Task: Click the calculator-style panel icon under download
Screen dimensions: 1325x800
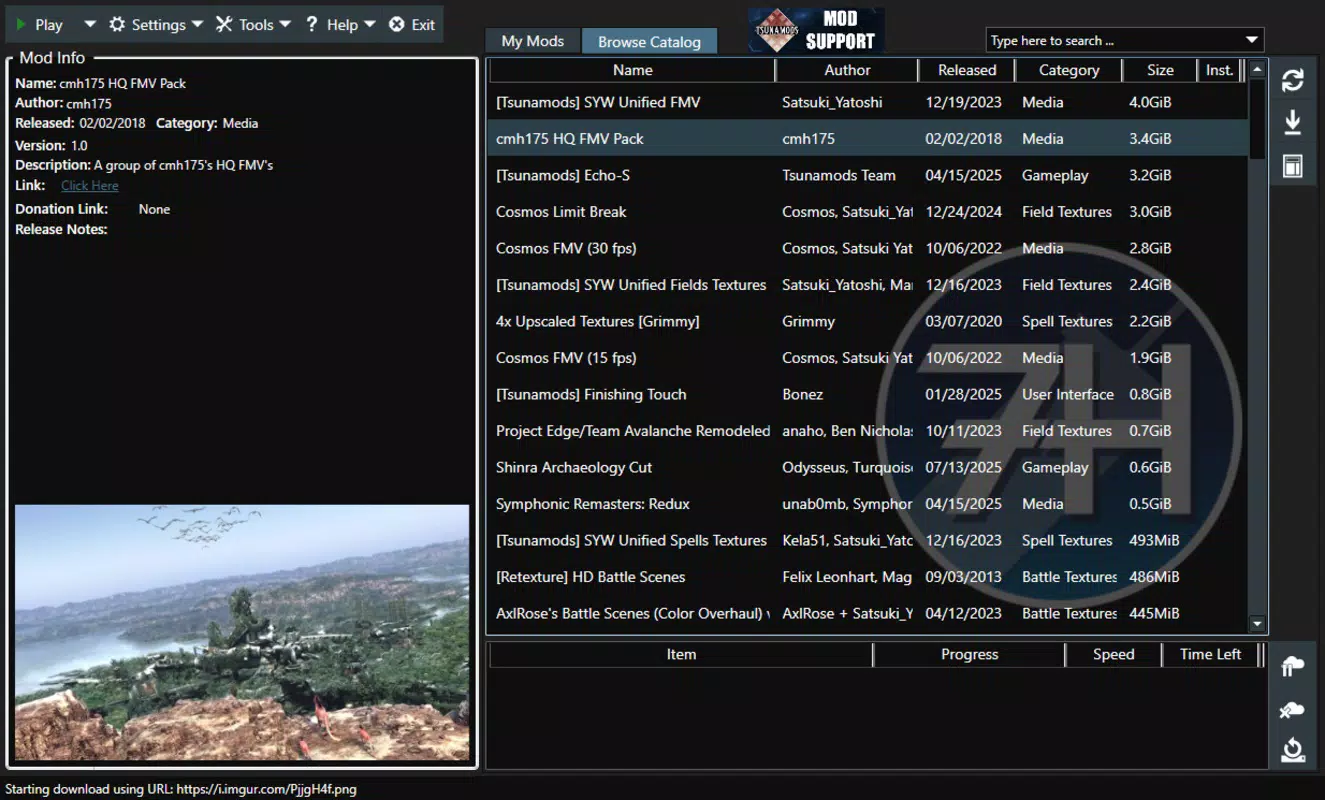Action: point(1293,166)
